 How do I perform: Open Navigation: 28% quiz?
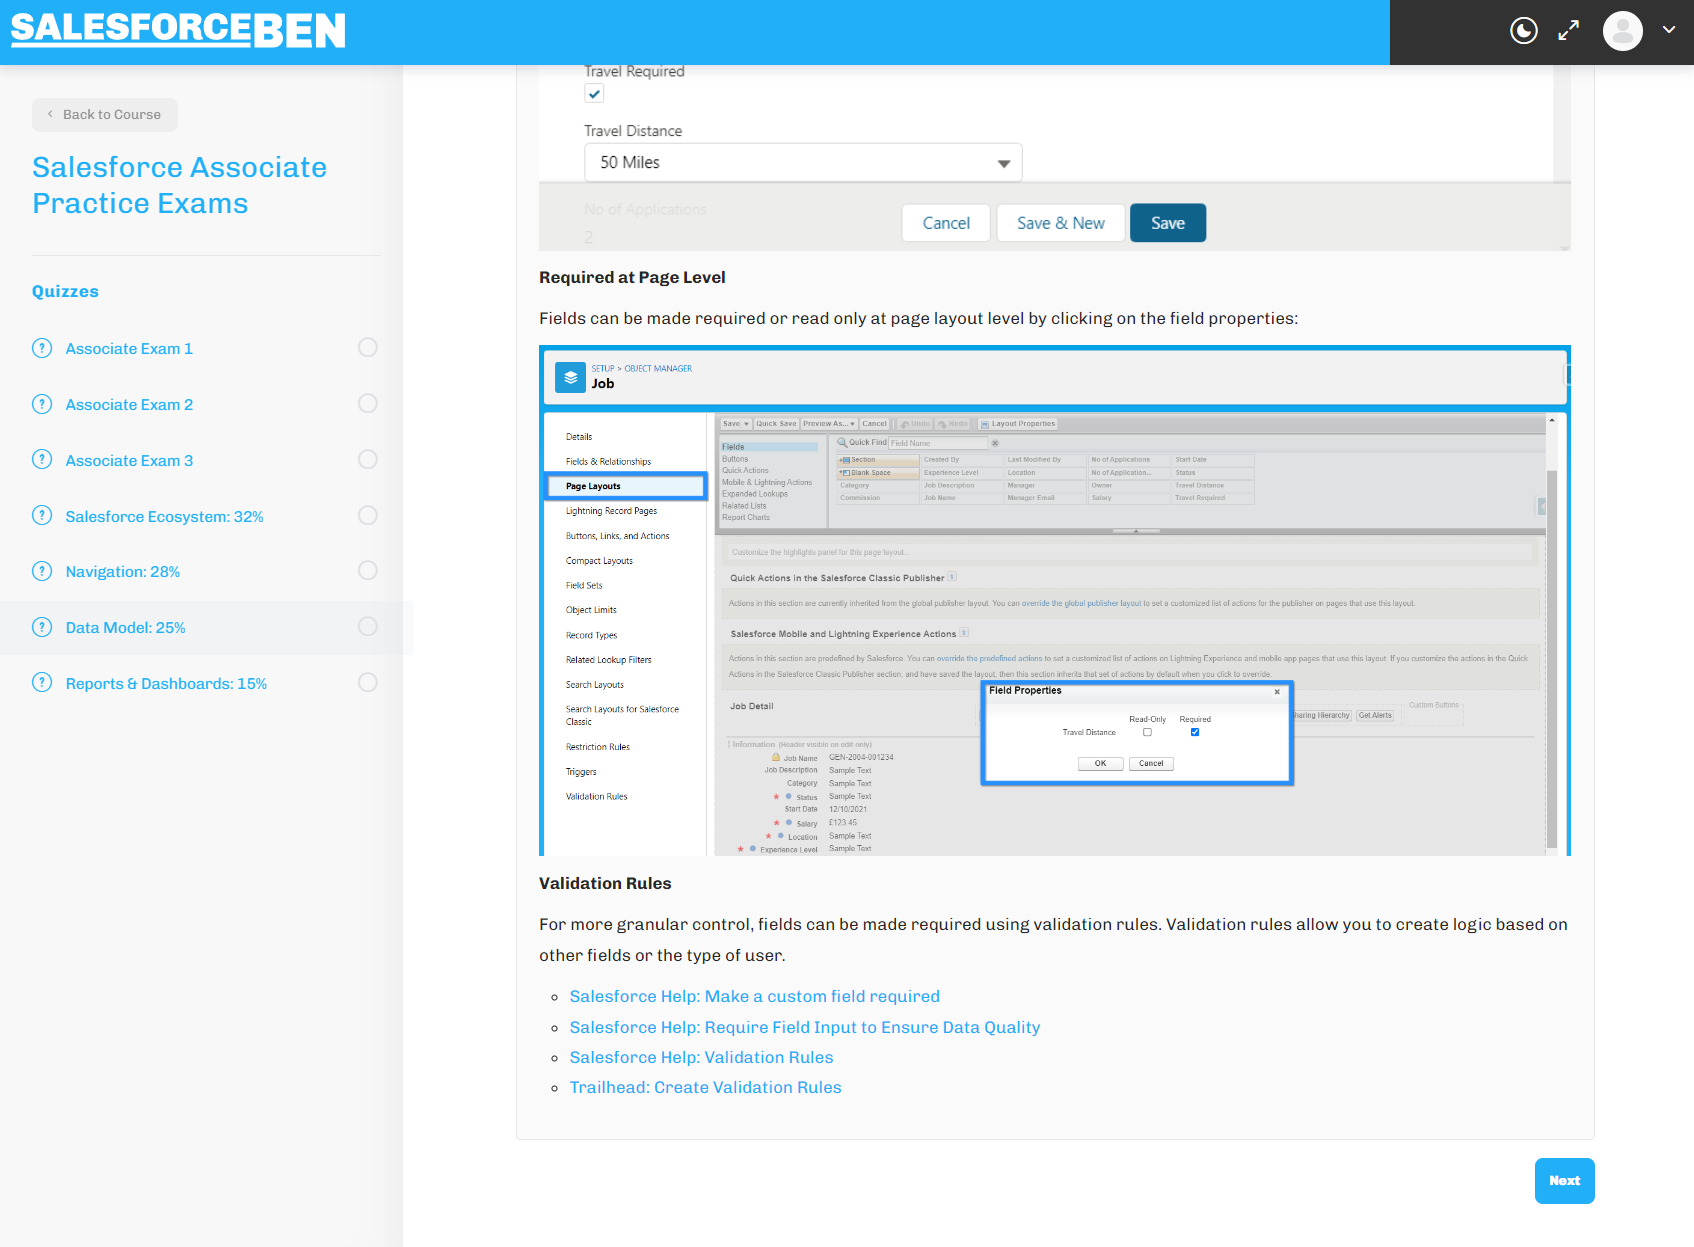tap(123, 572)
